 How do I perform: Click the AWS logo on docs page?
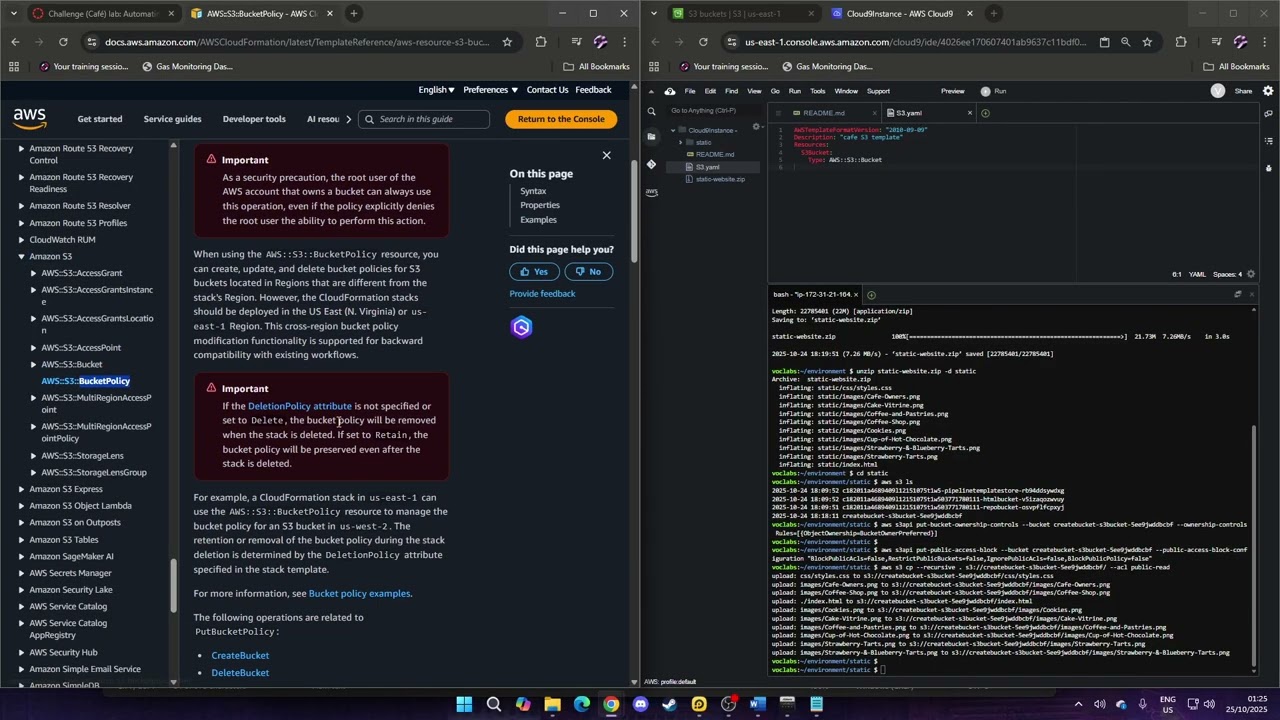click(30, 119)
